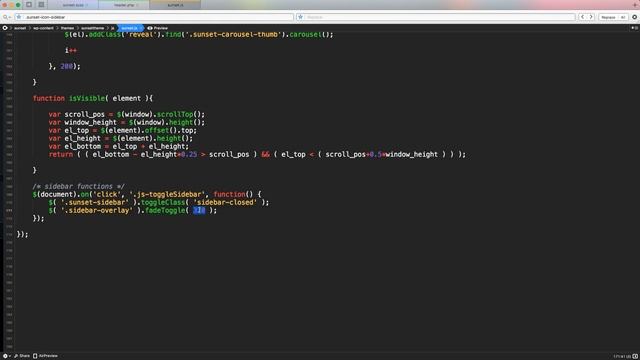Image resolution: width=640 pixels, height=360 pixels.
Task: Click the scroll_pos variable declaration line
Action: (127, 114)
